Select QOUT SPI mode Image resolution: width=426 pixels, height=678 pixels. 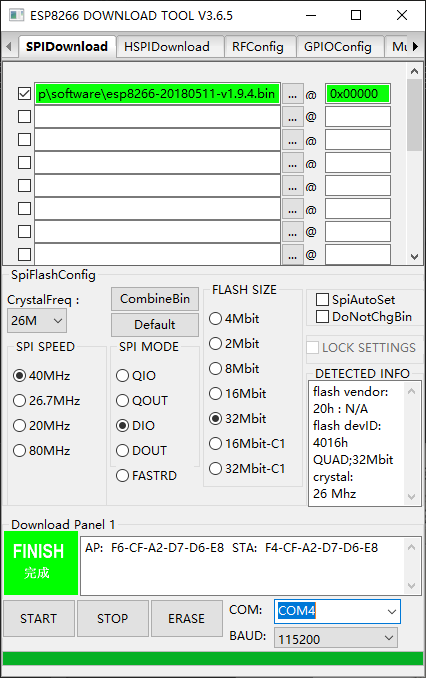(x=142, y=400)
